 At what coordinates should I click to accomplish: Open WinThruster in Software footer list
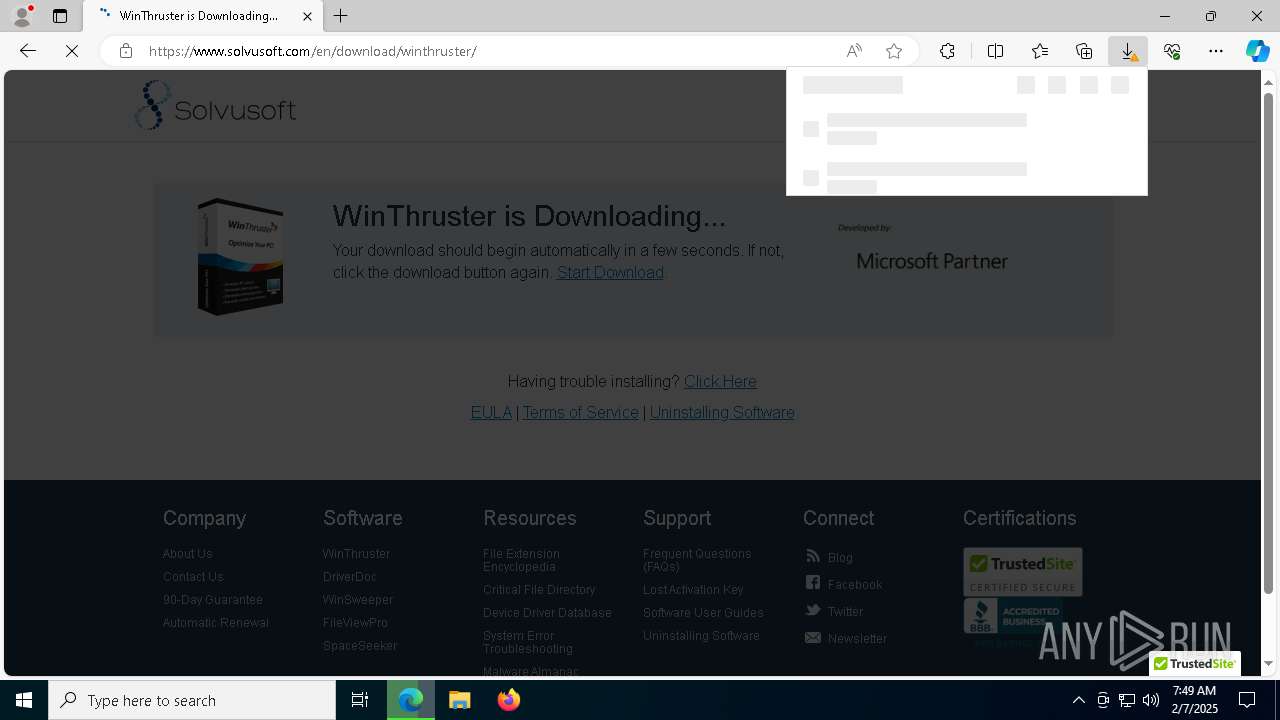(x=356, y=553)
